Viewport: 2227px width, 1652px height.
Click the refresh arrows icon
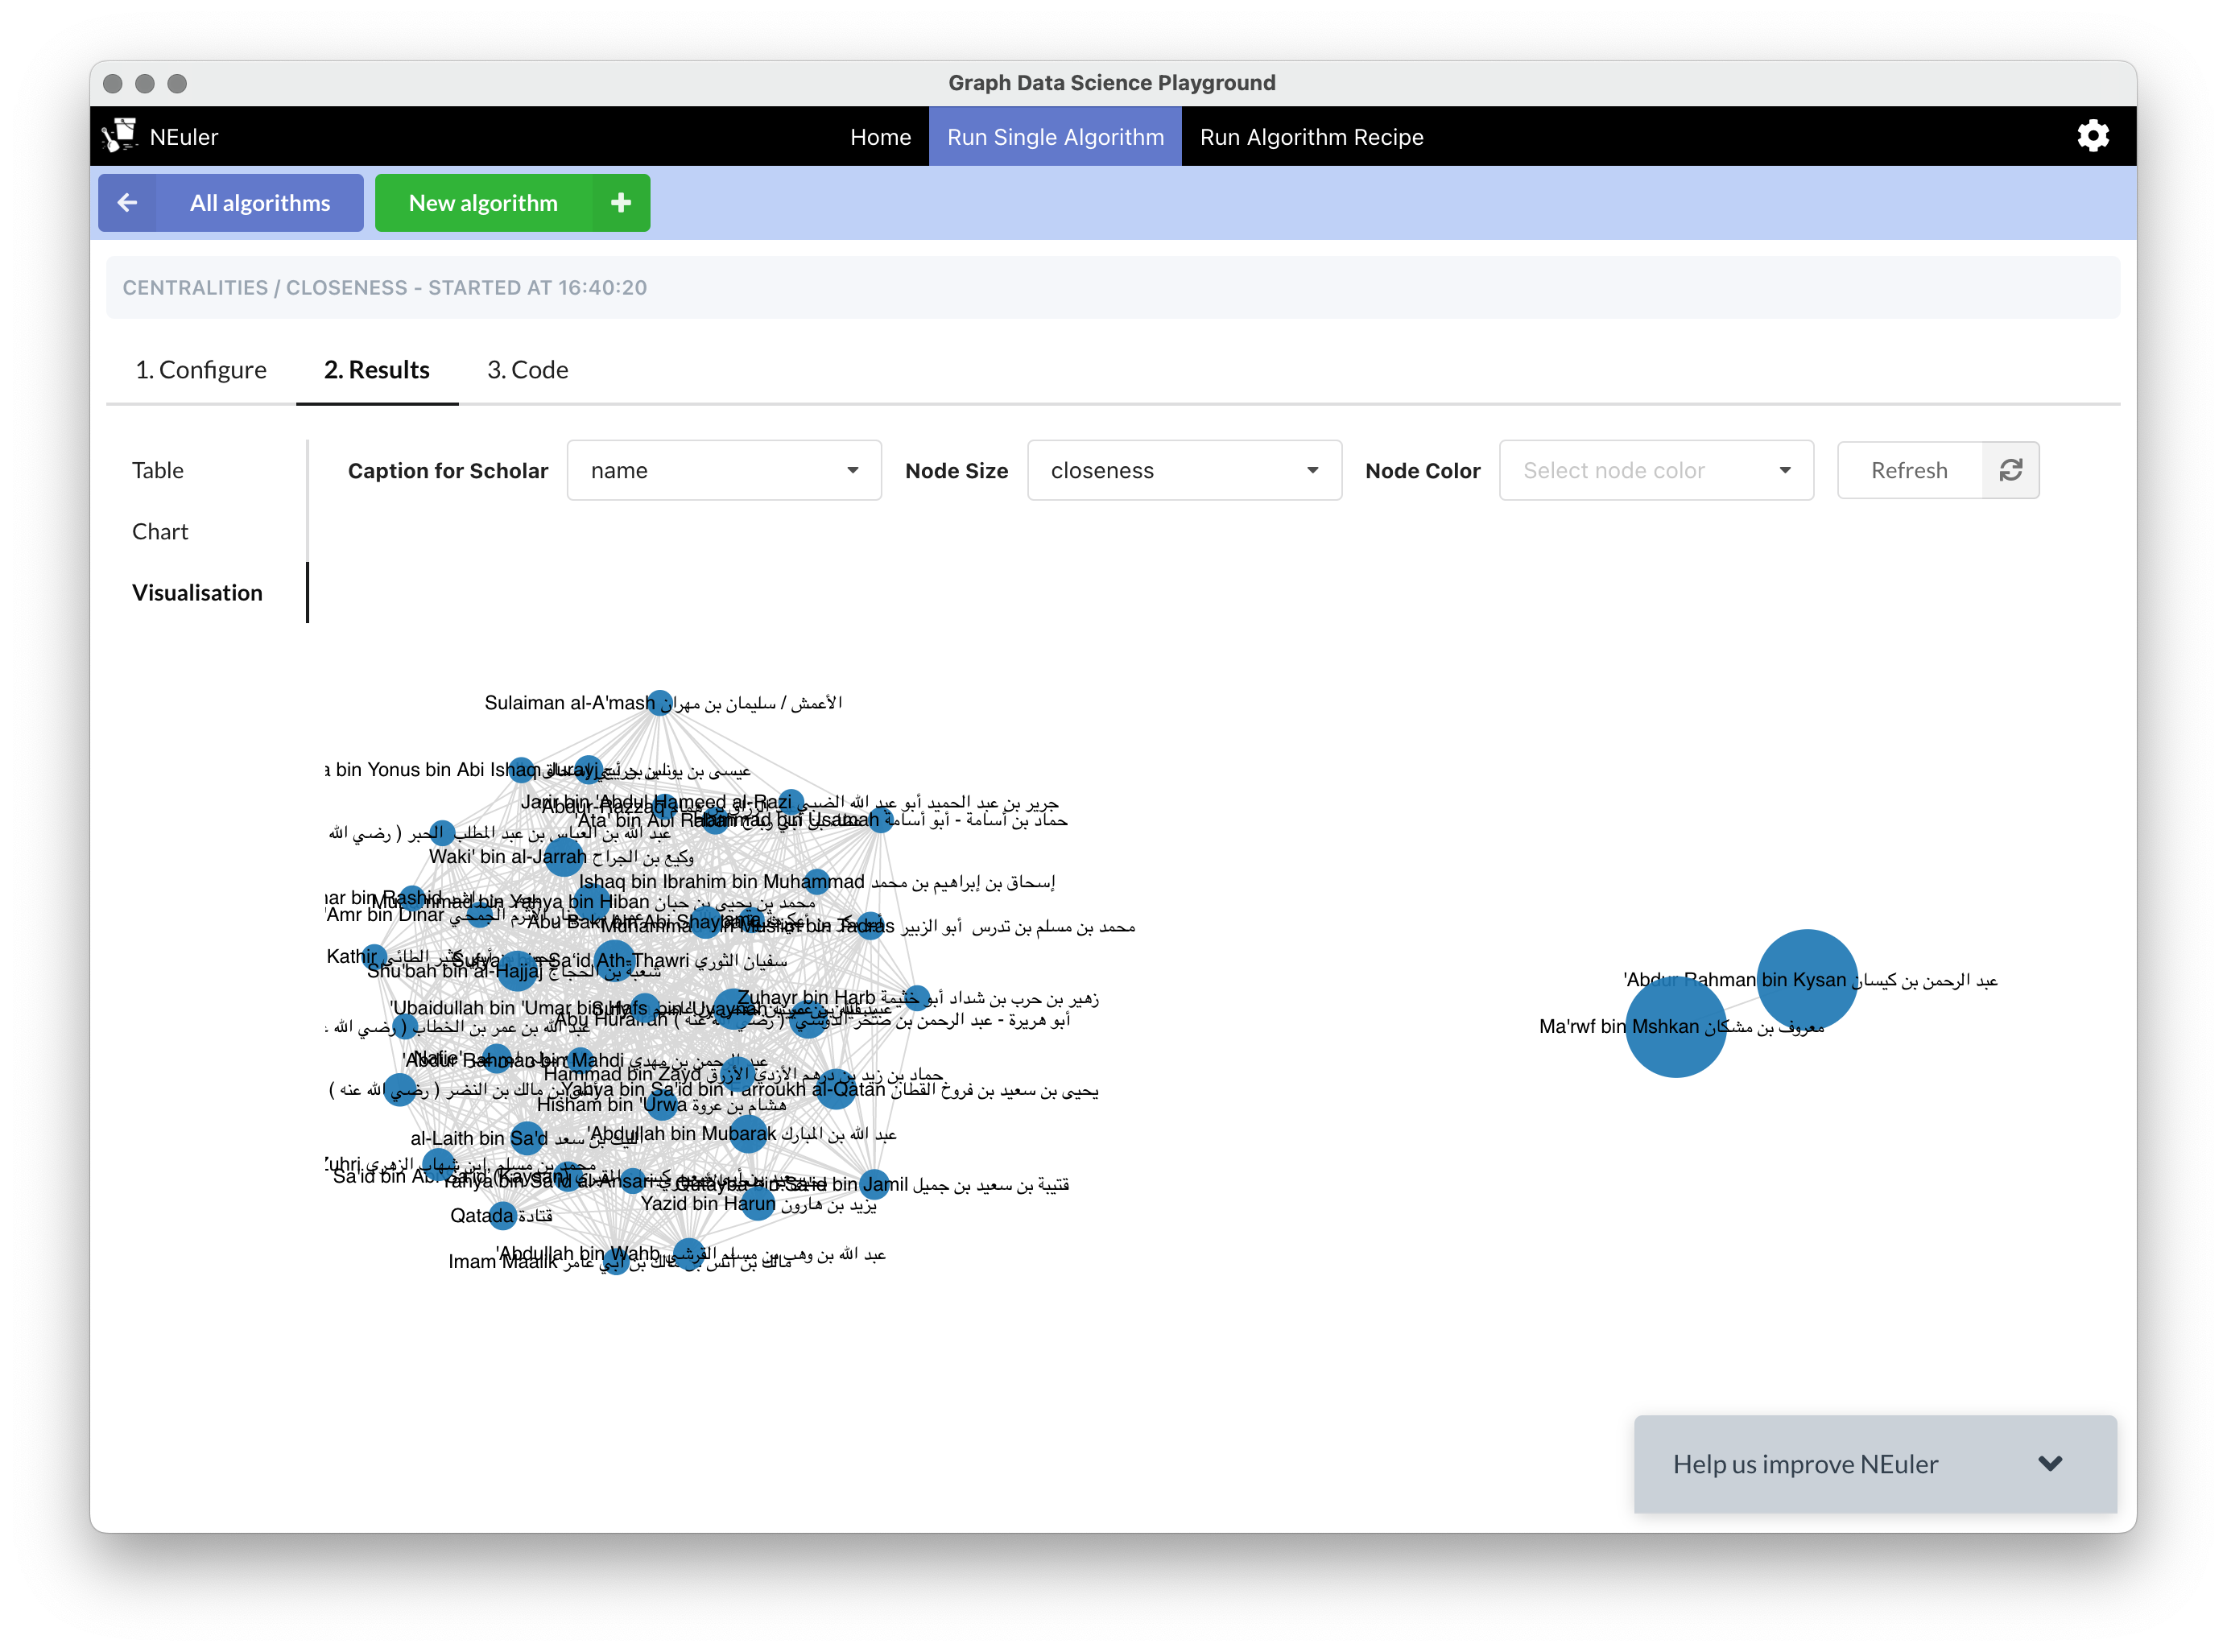click(2010, 470)
